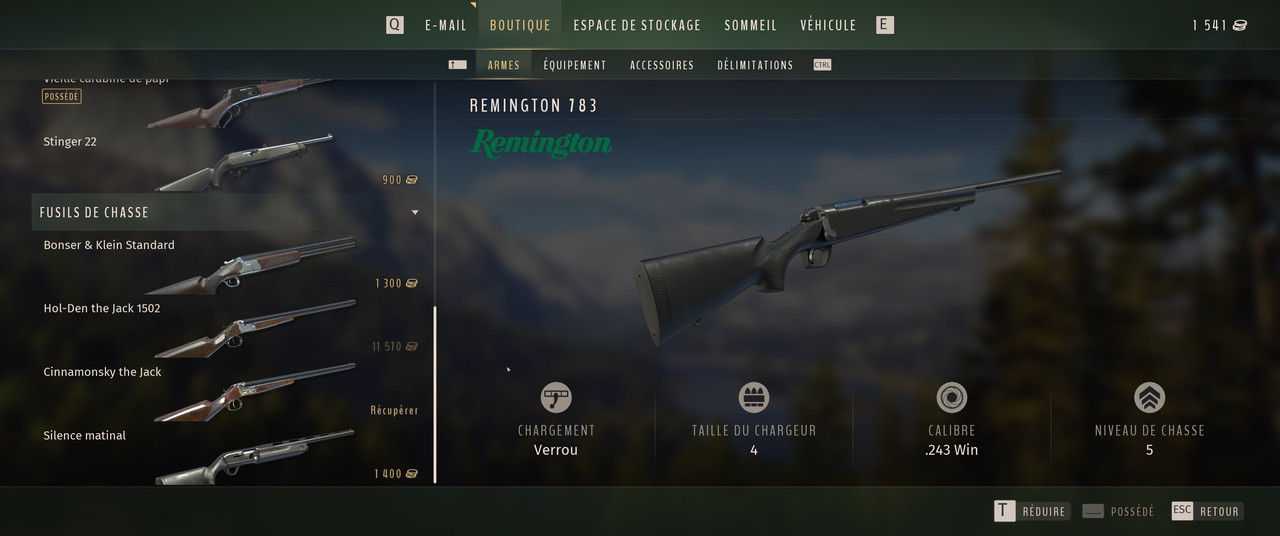Screen dimensions: 1280x536
Task: Open the Délimitations sub-tab
Action: (x=755, y=65)
